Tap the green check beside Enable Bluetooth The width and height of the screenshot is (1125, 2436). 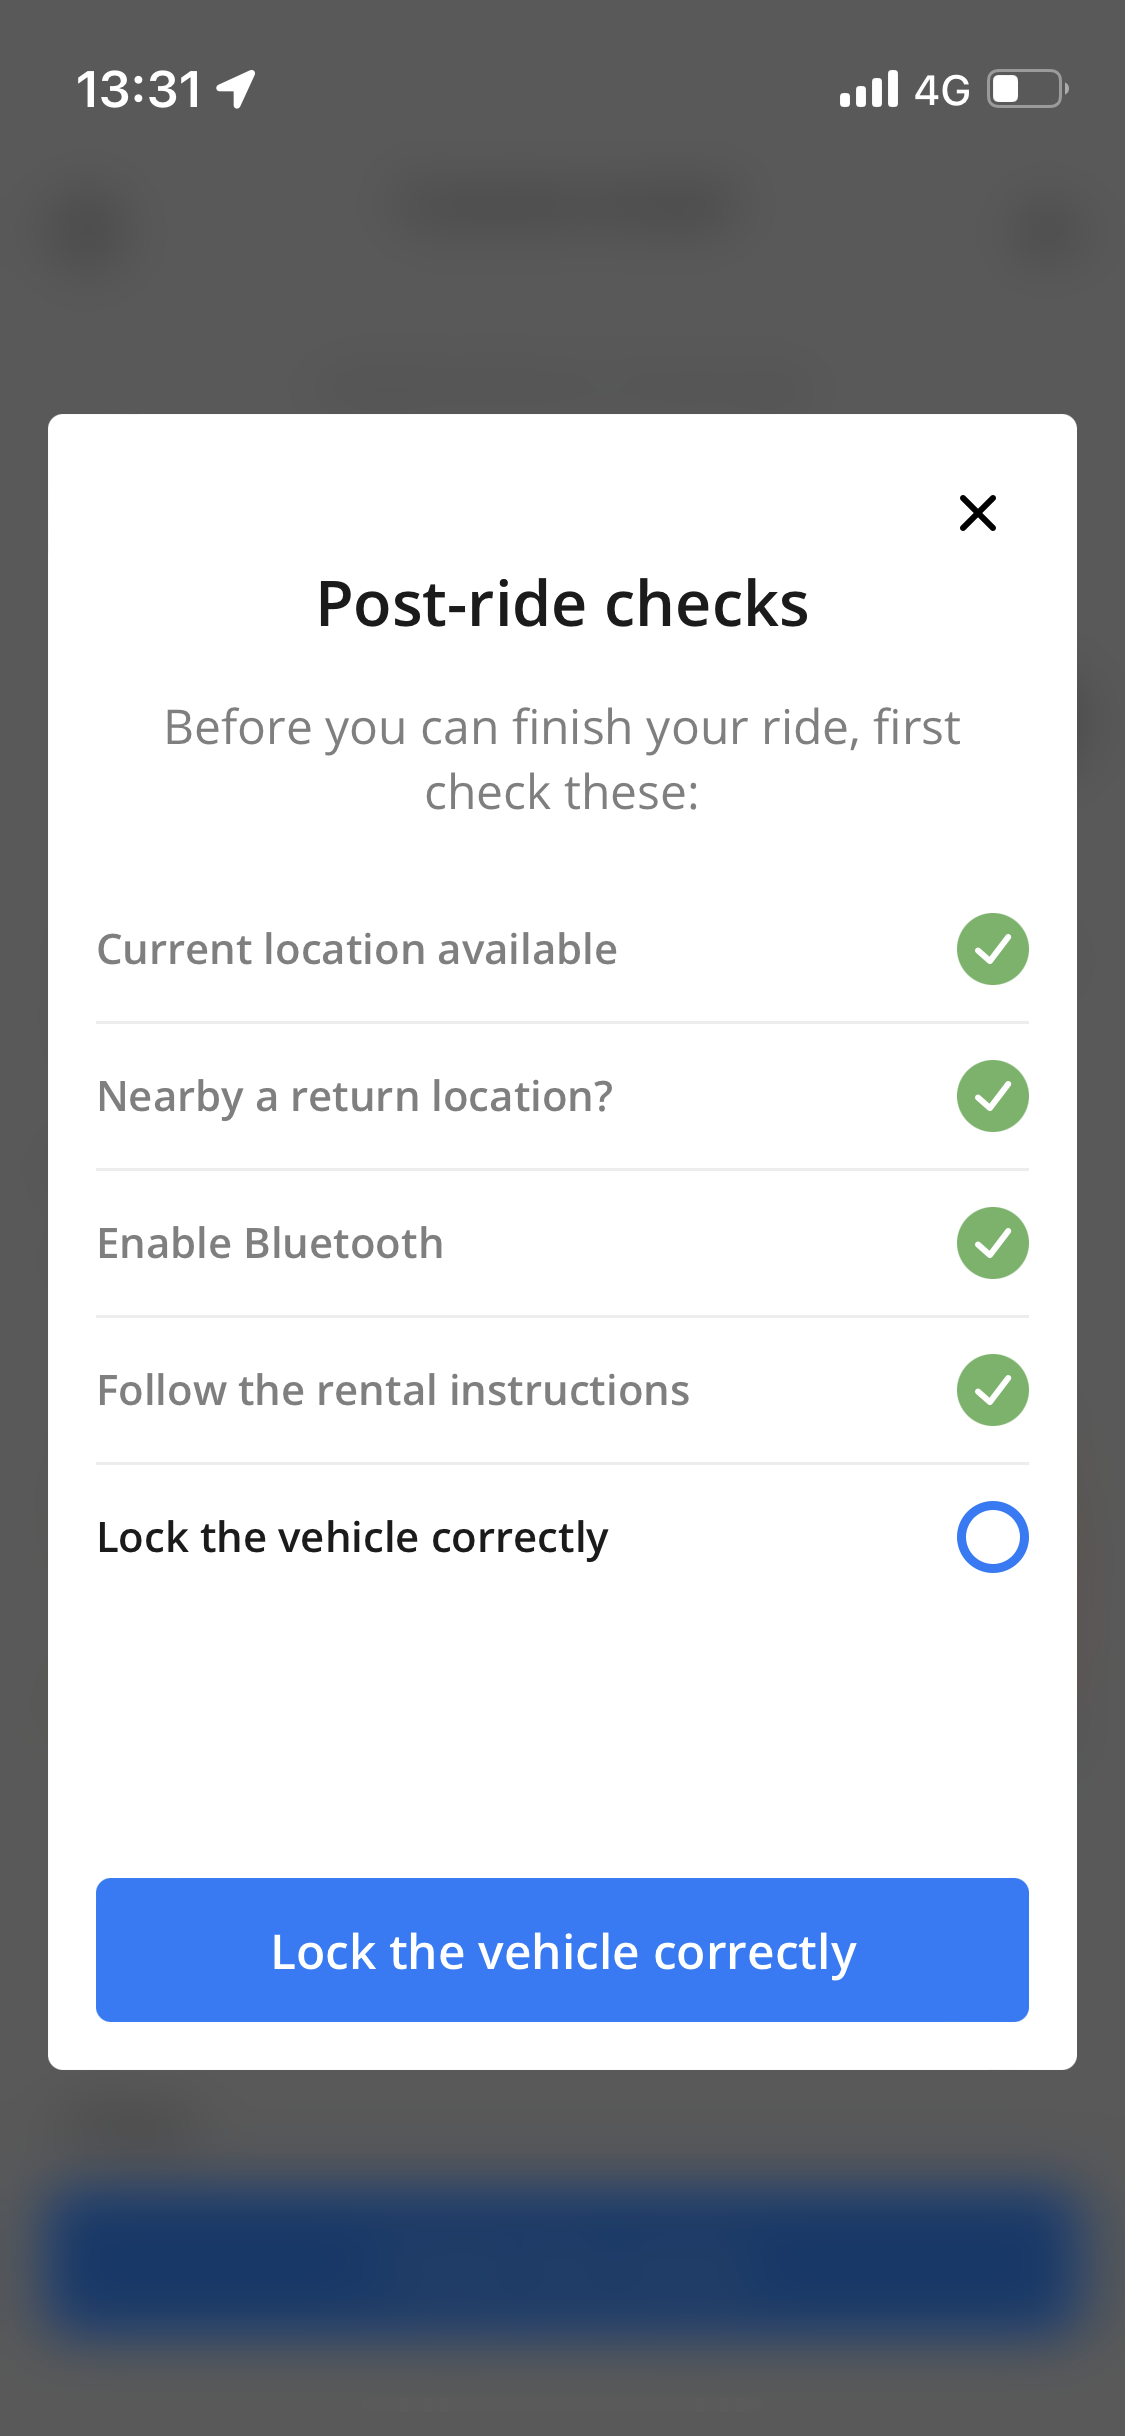(x=992, y=1243)
